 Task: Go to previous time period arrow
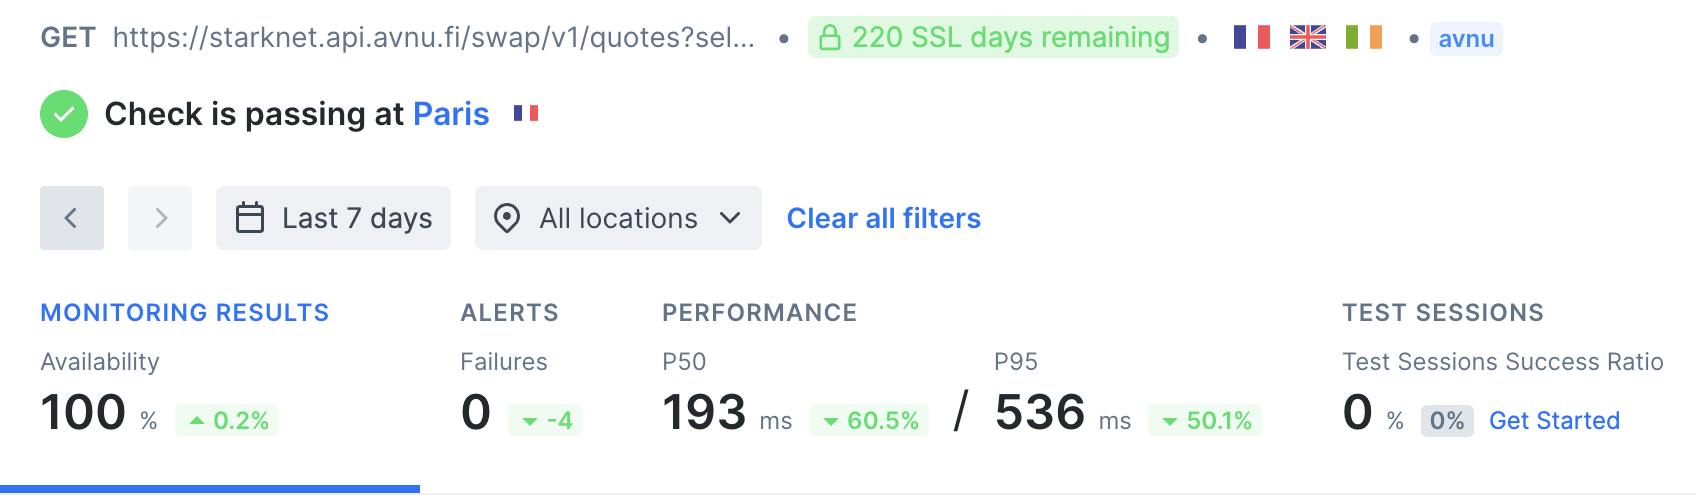[72, 218]
